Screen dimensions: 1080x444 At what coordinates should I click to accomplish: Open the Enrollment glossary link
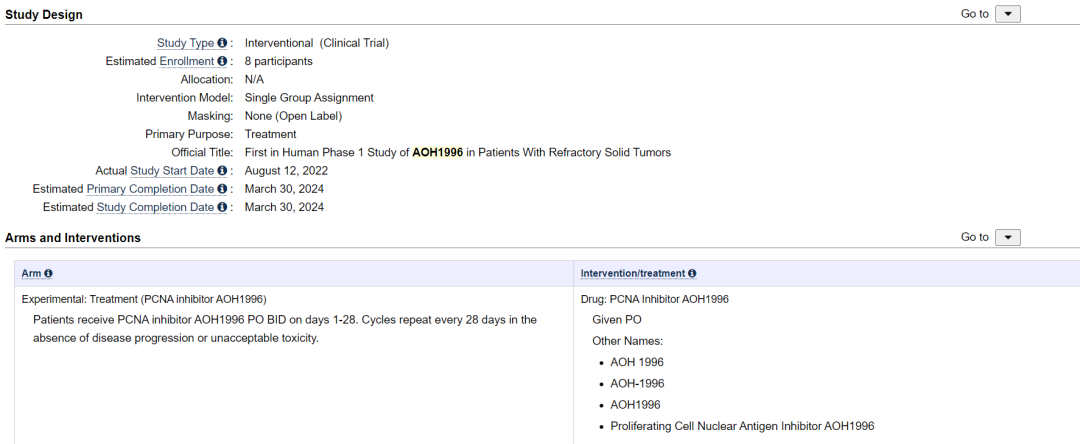(x=186, y=61)
